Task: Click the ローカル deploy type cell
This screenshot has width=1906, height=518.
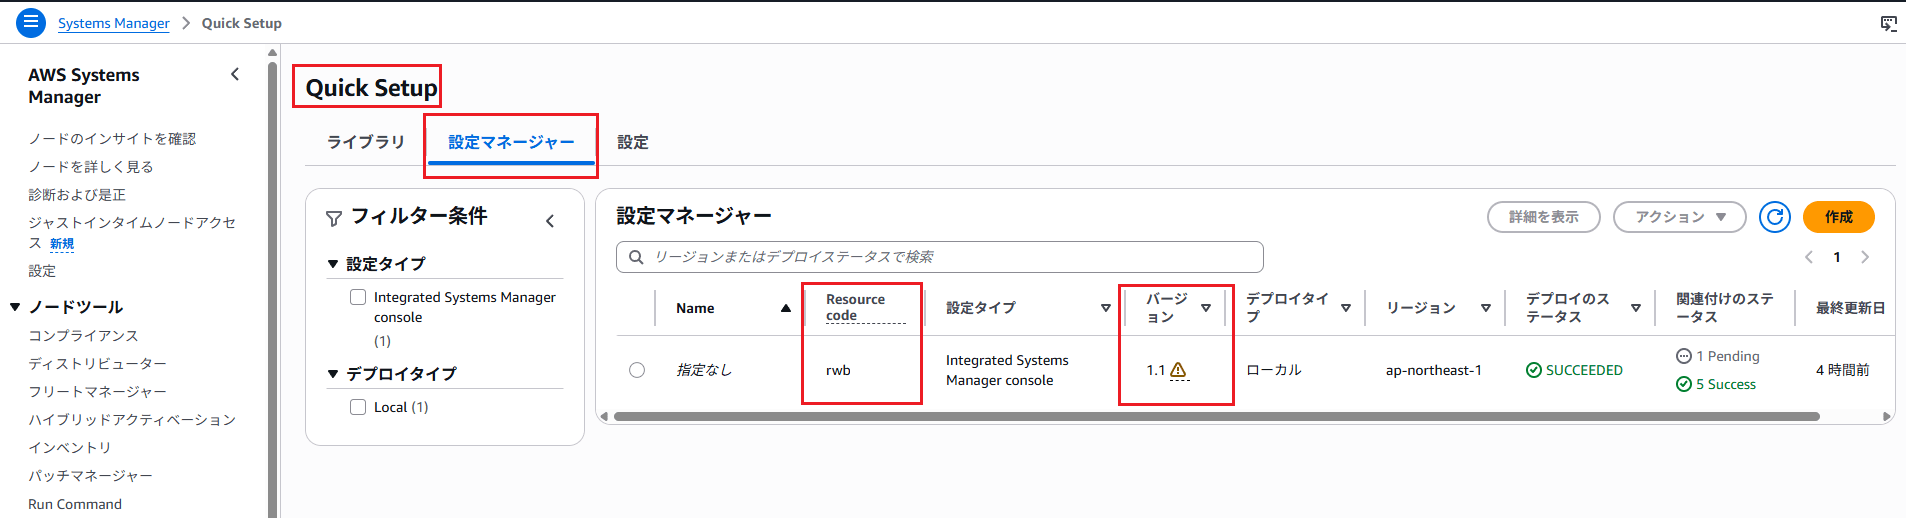Action: click(1274, 370)
